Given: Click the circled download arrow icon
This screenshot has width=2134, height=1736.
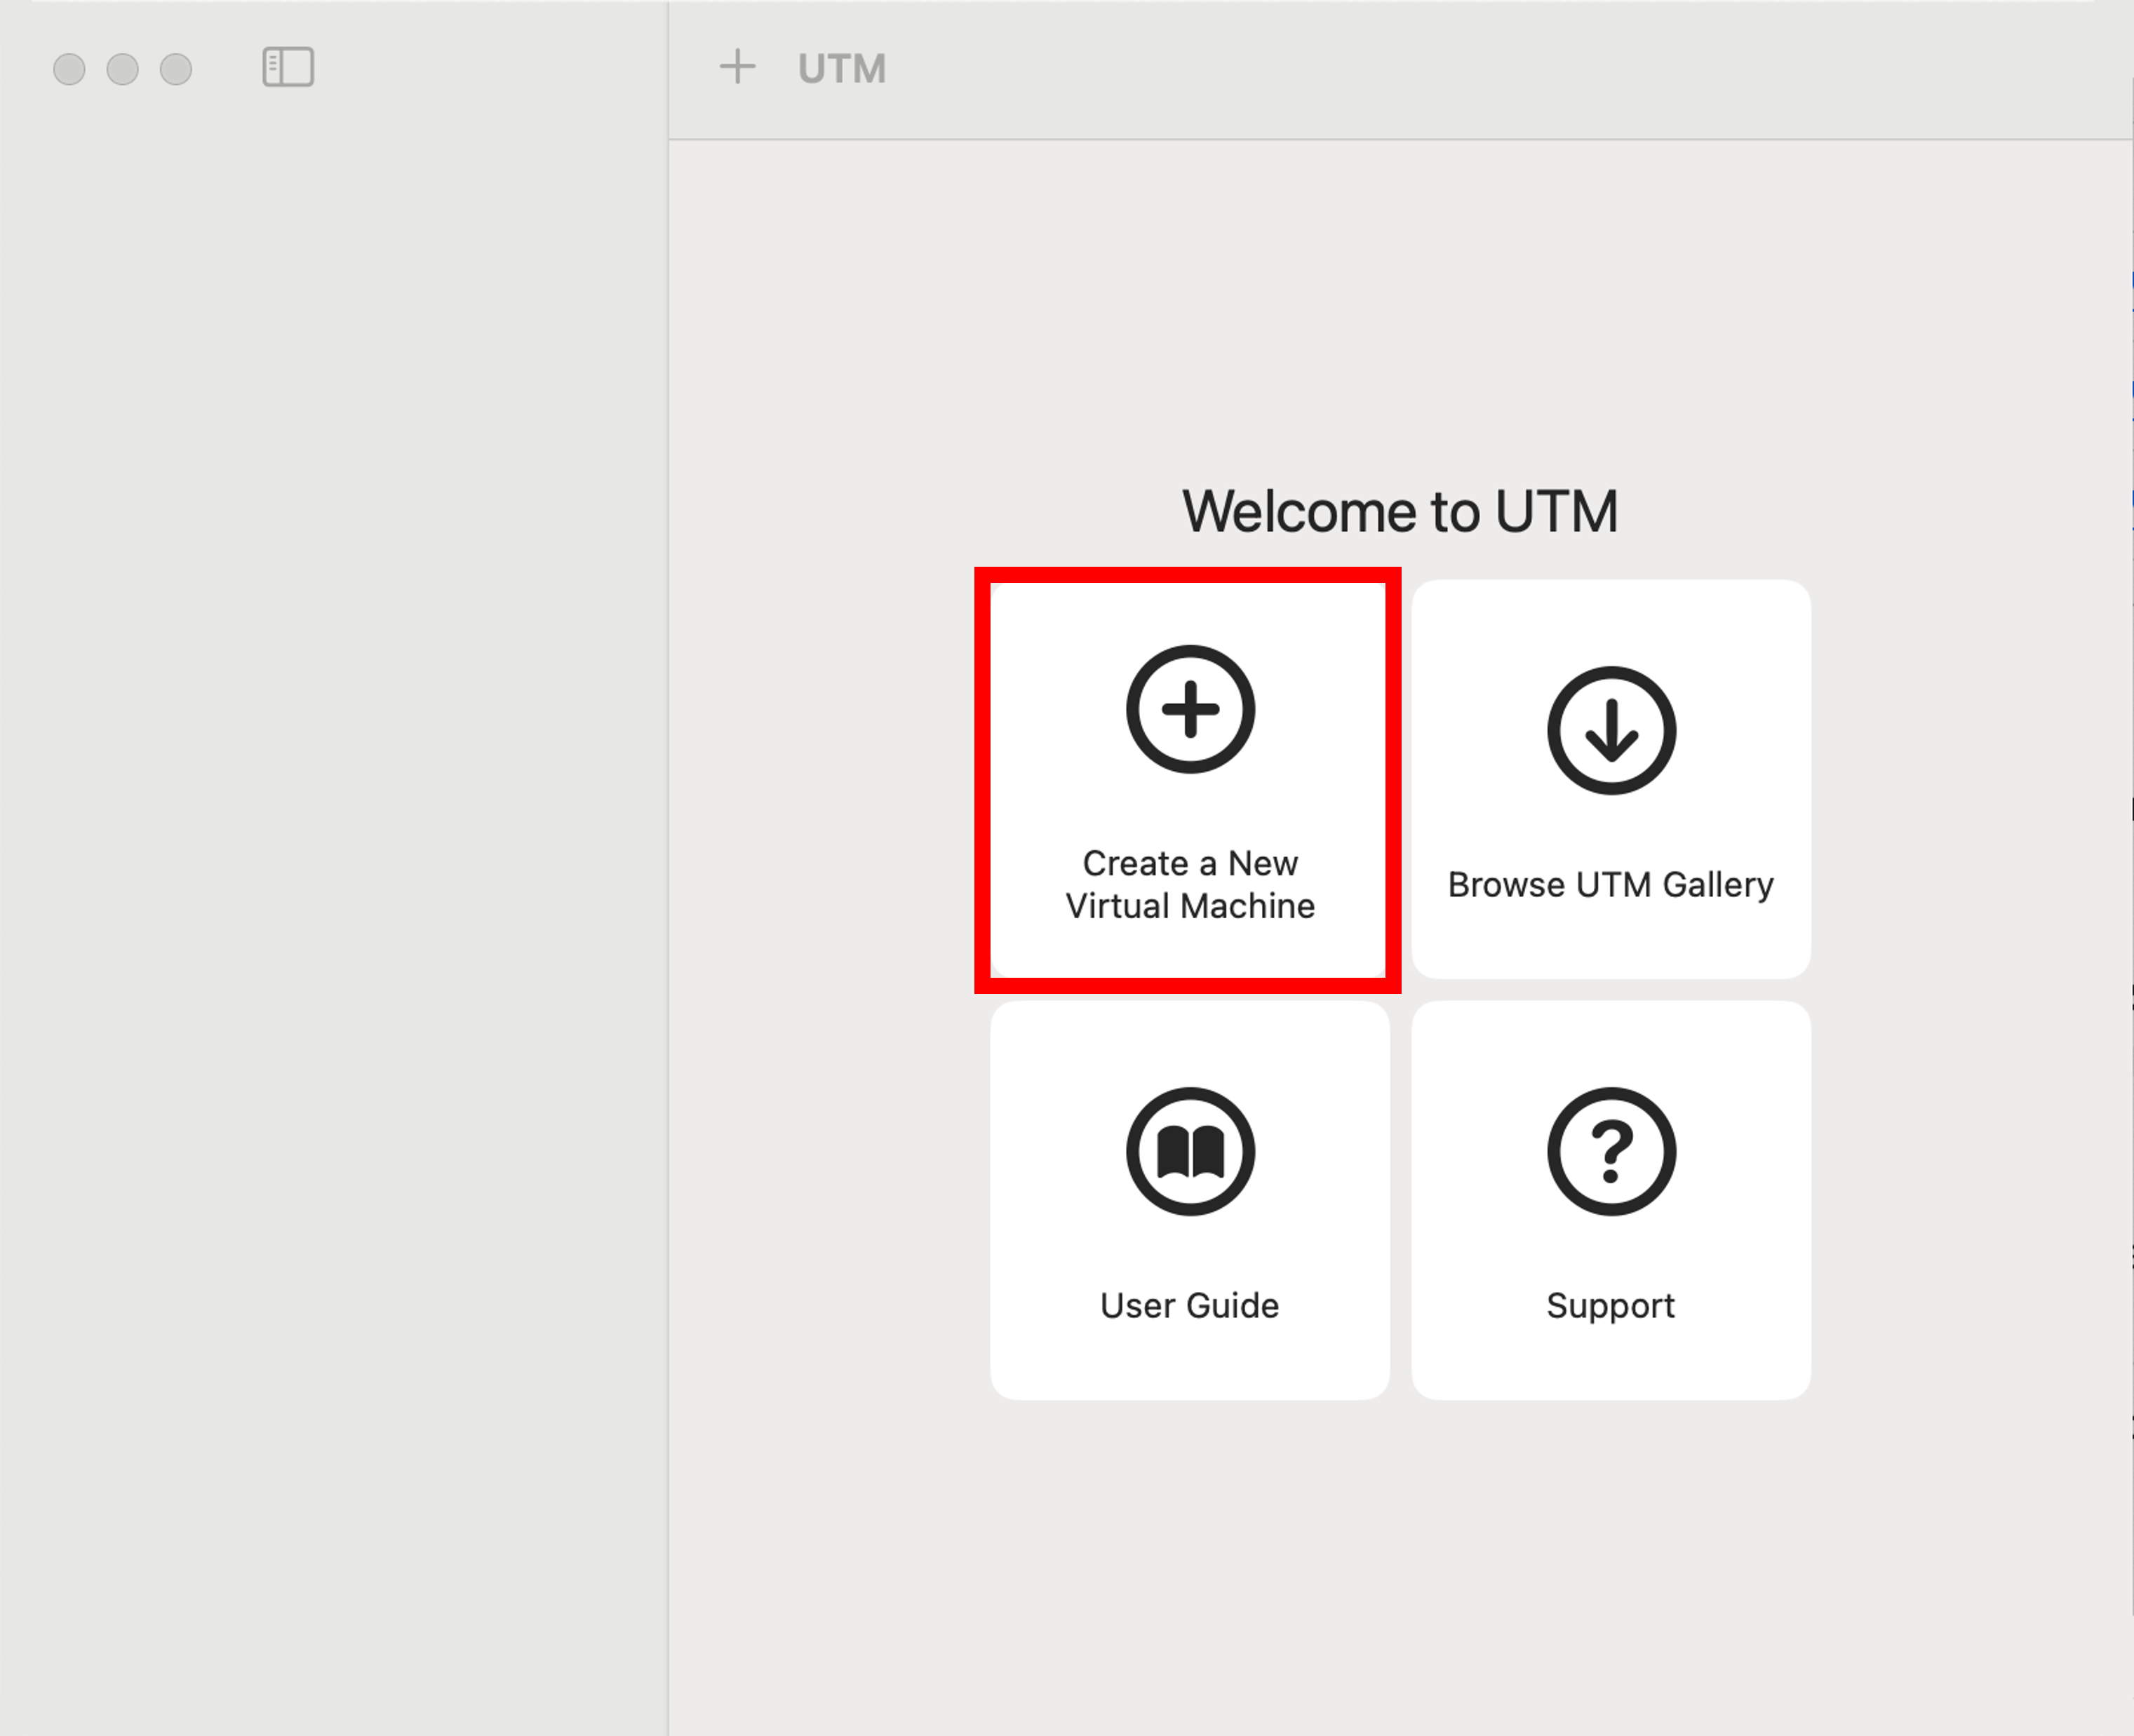Looking at the screenshot, I should (1610, 730).
